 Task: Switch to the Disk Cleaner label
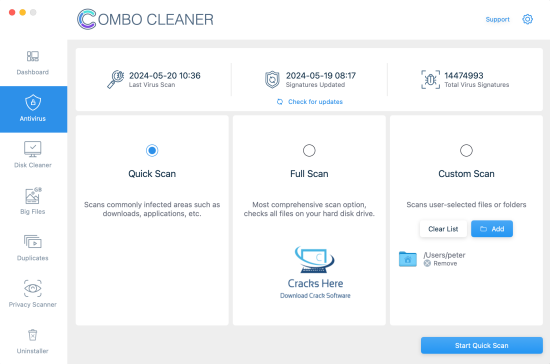(x=33, y=165)
